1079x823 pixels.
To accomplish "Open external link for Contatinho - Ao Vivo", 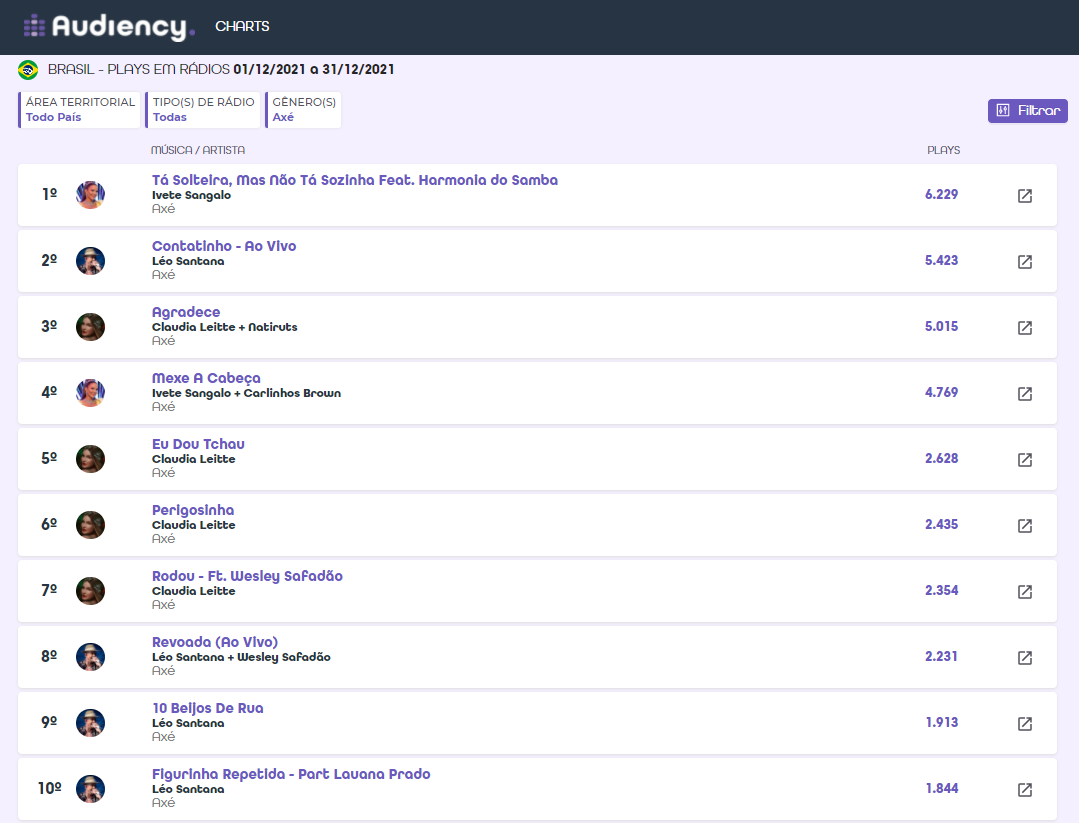I will pyautogui.click(x=1025, y=261).
